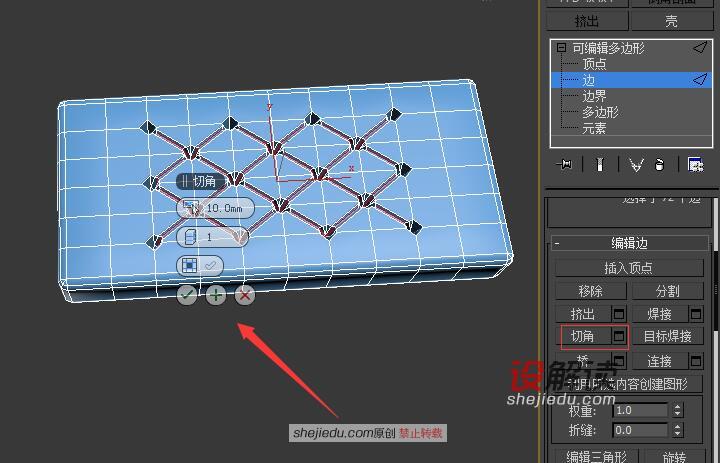Click the 挤出 button in 编辑边
Image resolution: width=720 pixels, height=463 pixels.
583,314
